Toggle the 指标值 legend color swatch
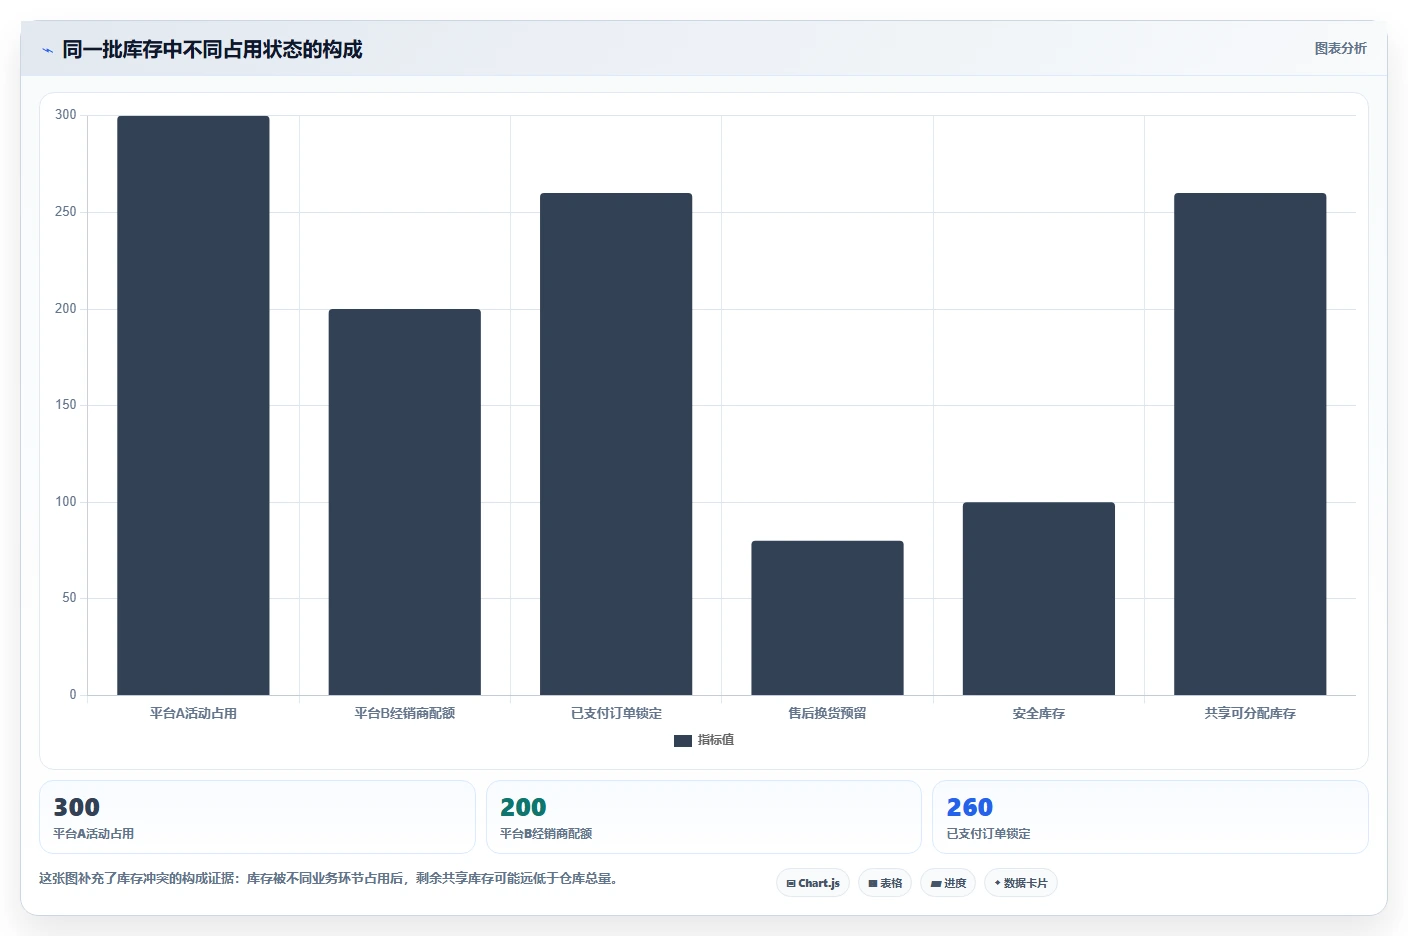 [x=683, y=741]
